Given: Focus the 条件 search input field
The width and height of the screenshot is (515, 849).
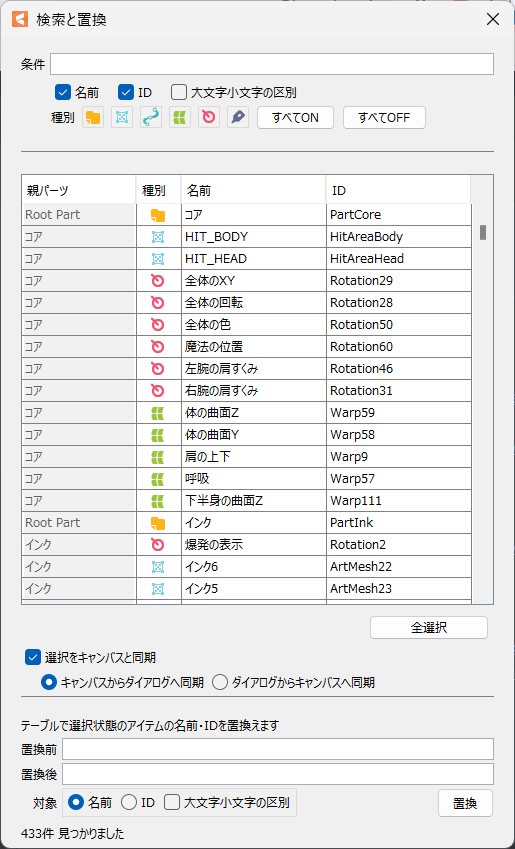Looking at the screenshot, I should coord(272,64).
